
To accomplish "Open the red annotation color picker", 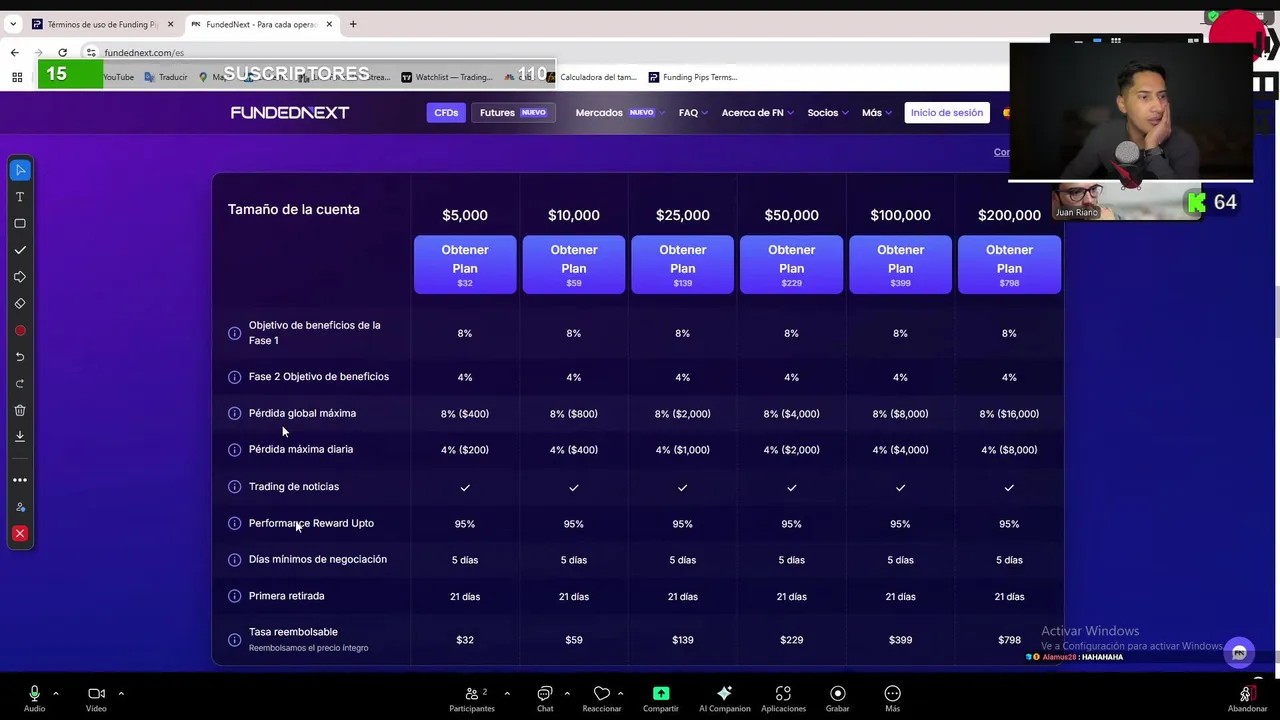I will (x=20, y=331).
